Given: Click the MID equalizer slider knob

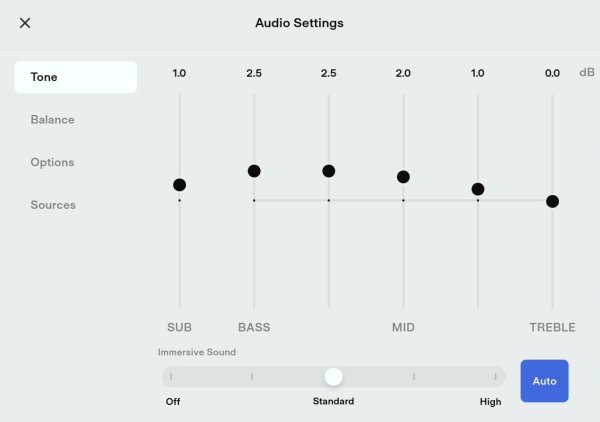Looking at the screenshot, I should tap(403, 177).
